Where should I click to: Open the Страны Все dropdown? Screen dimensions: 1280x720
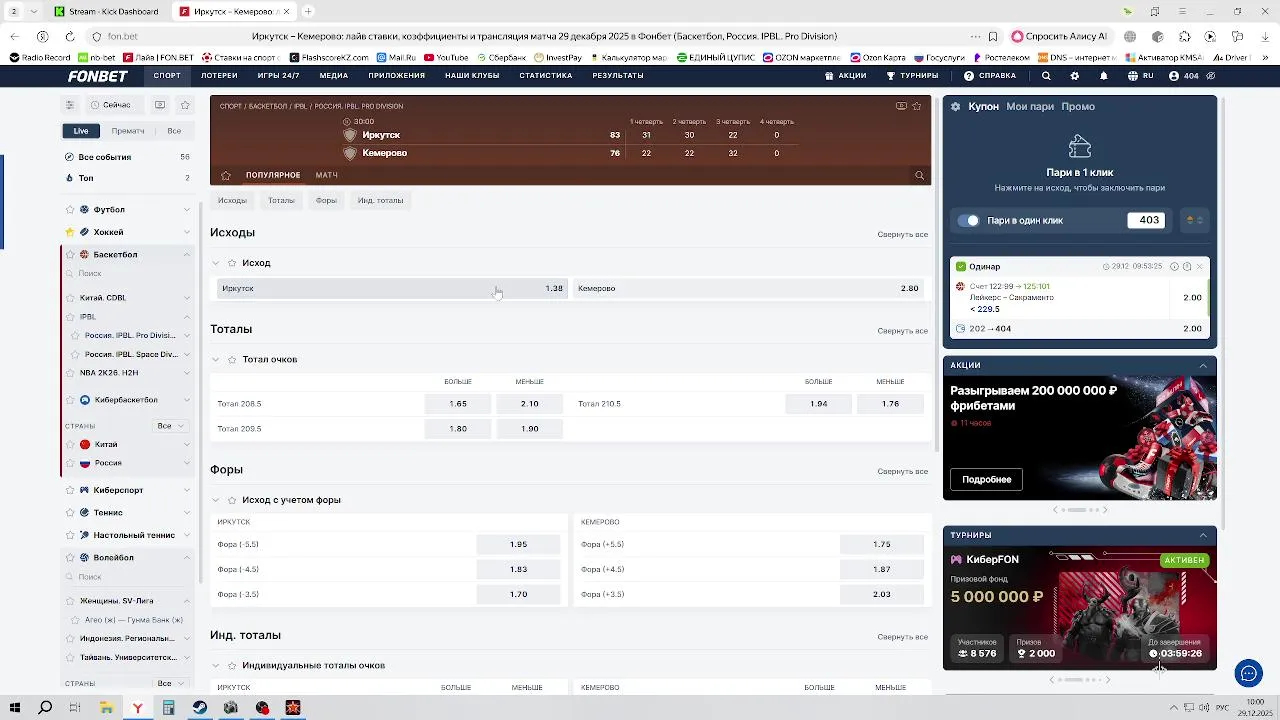[x=171, y=426]
